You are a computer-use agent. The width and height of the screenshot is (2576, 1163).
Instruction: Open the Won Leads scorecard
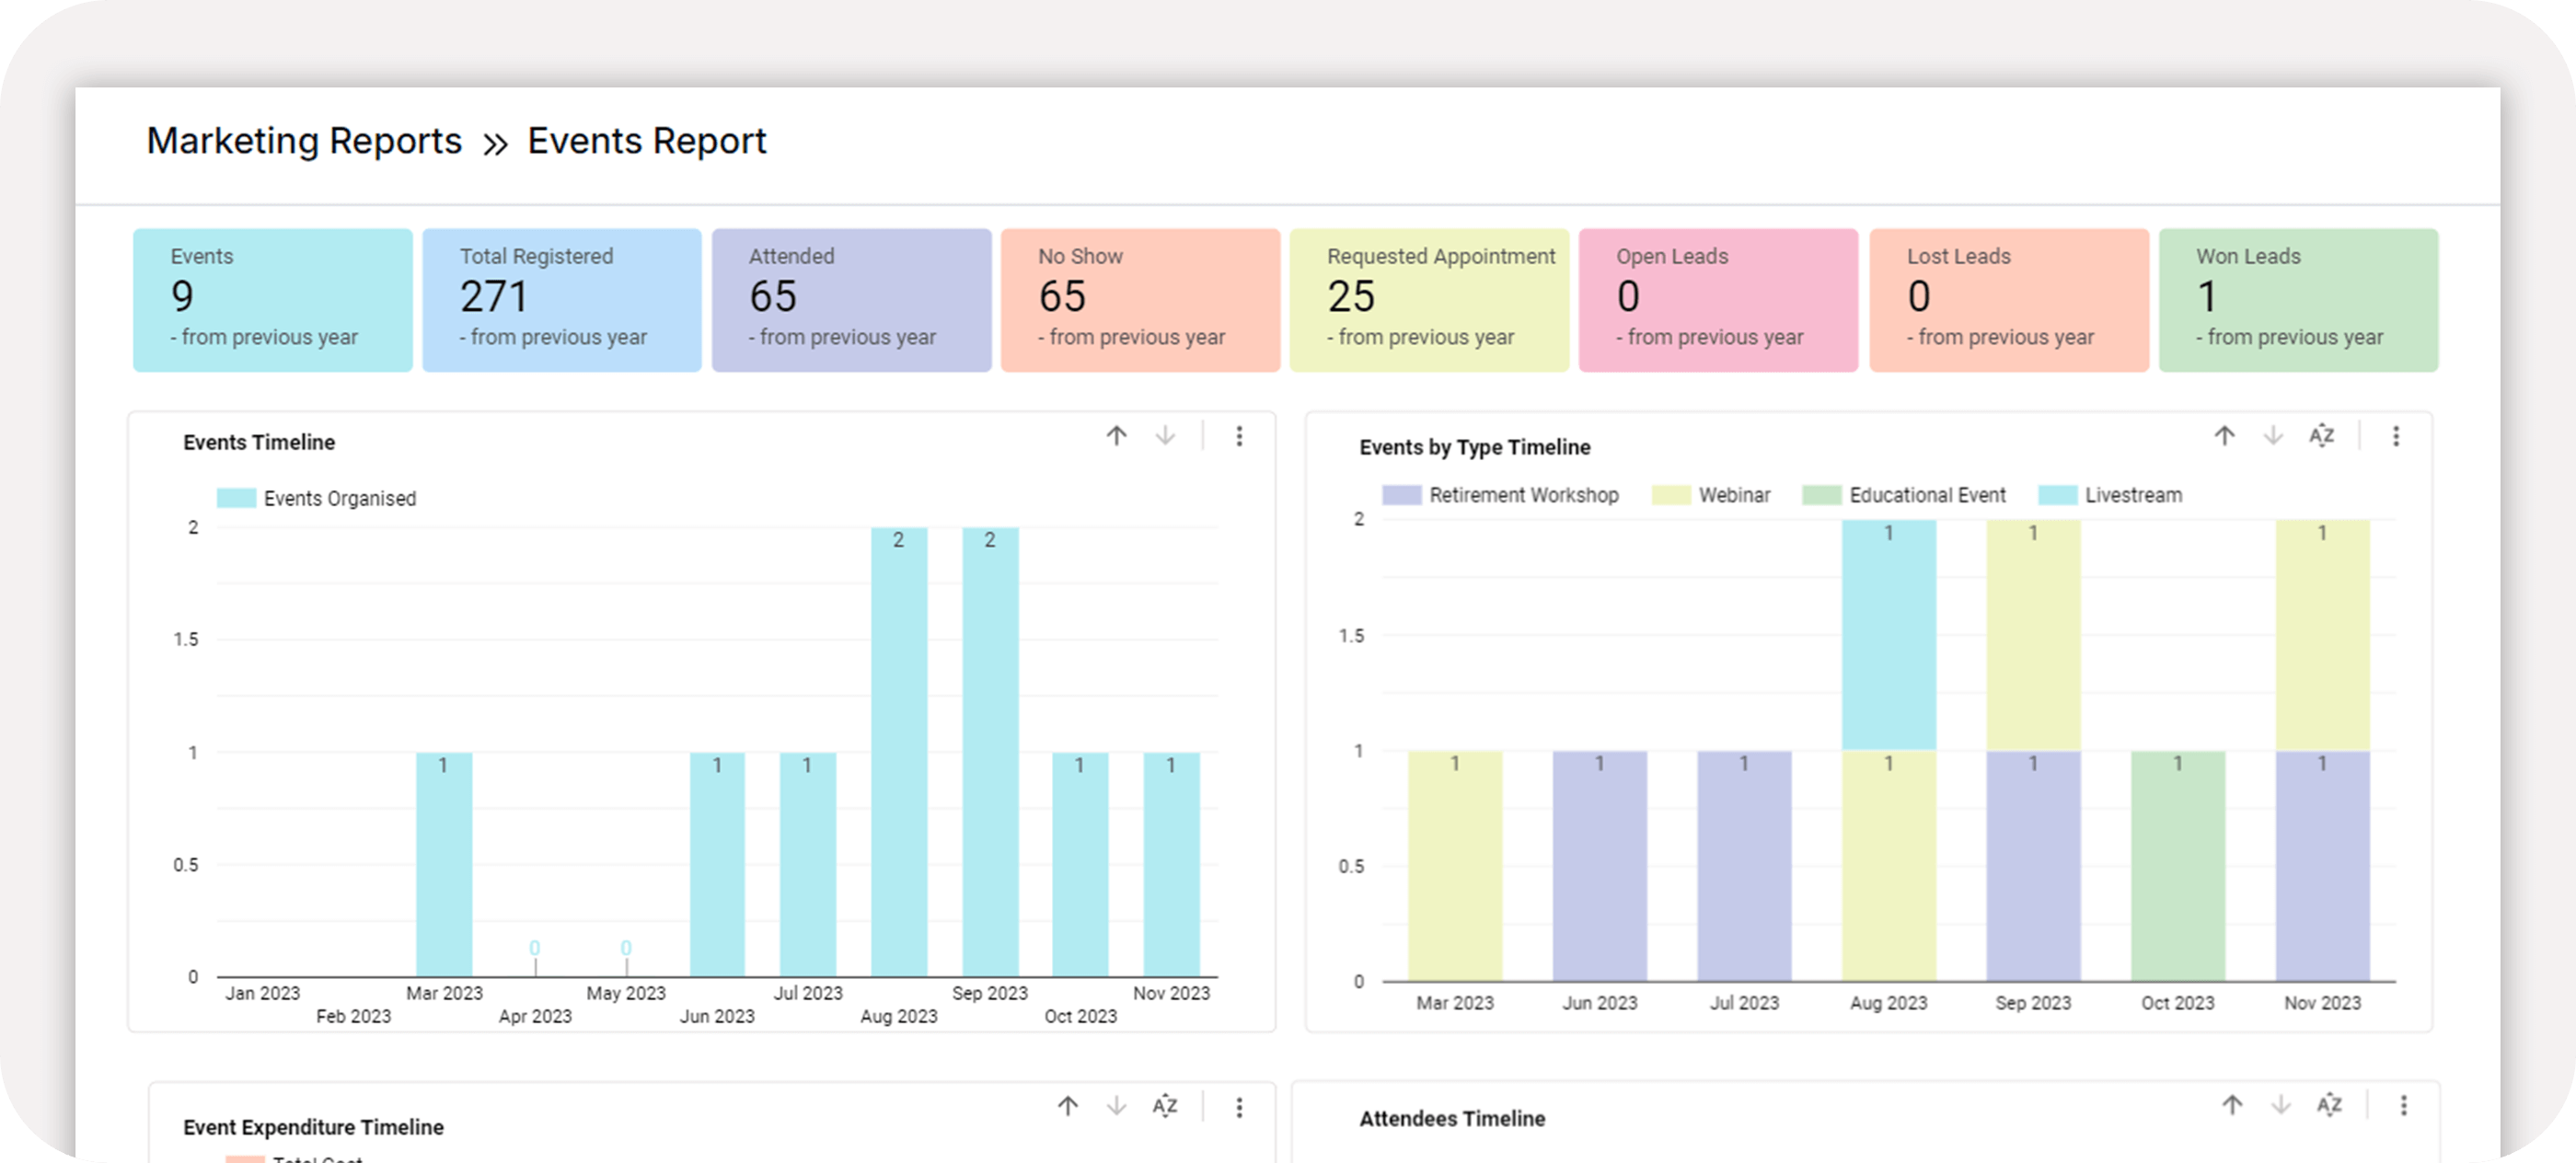[x=2299, y=300]
